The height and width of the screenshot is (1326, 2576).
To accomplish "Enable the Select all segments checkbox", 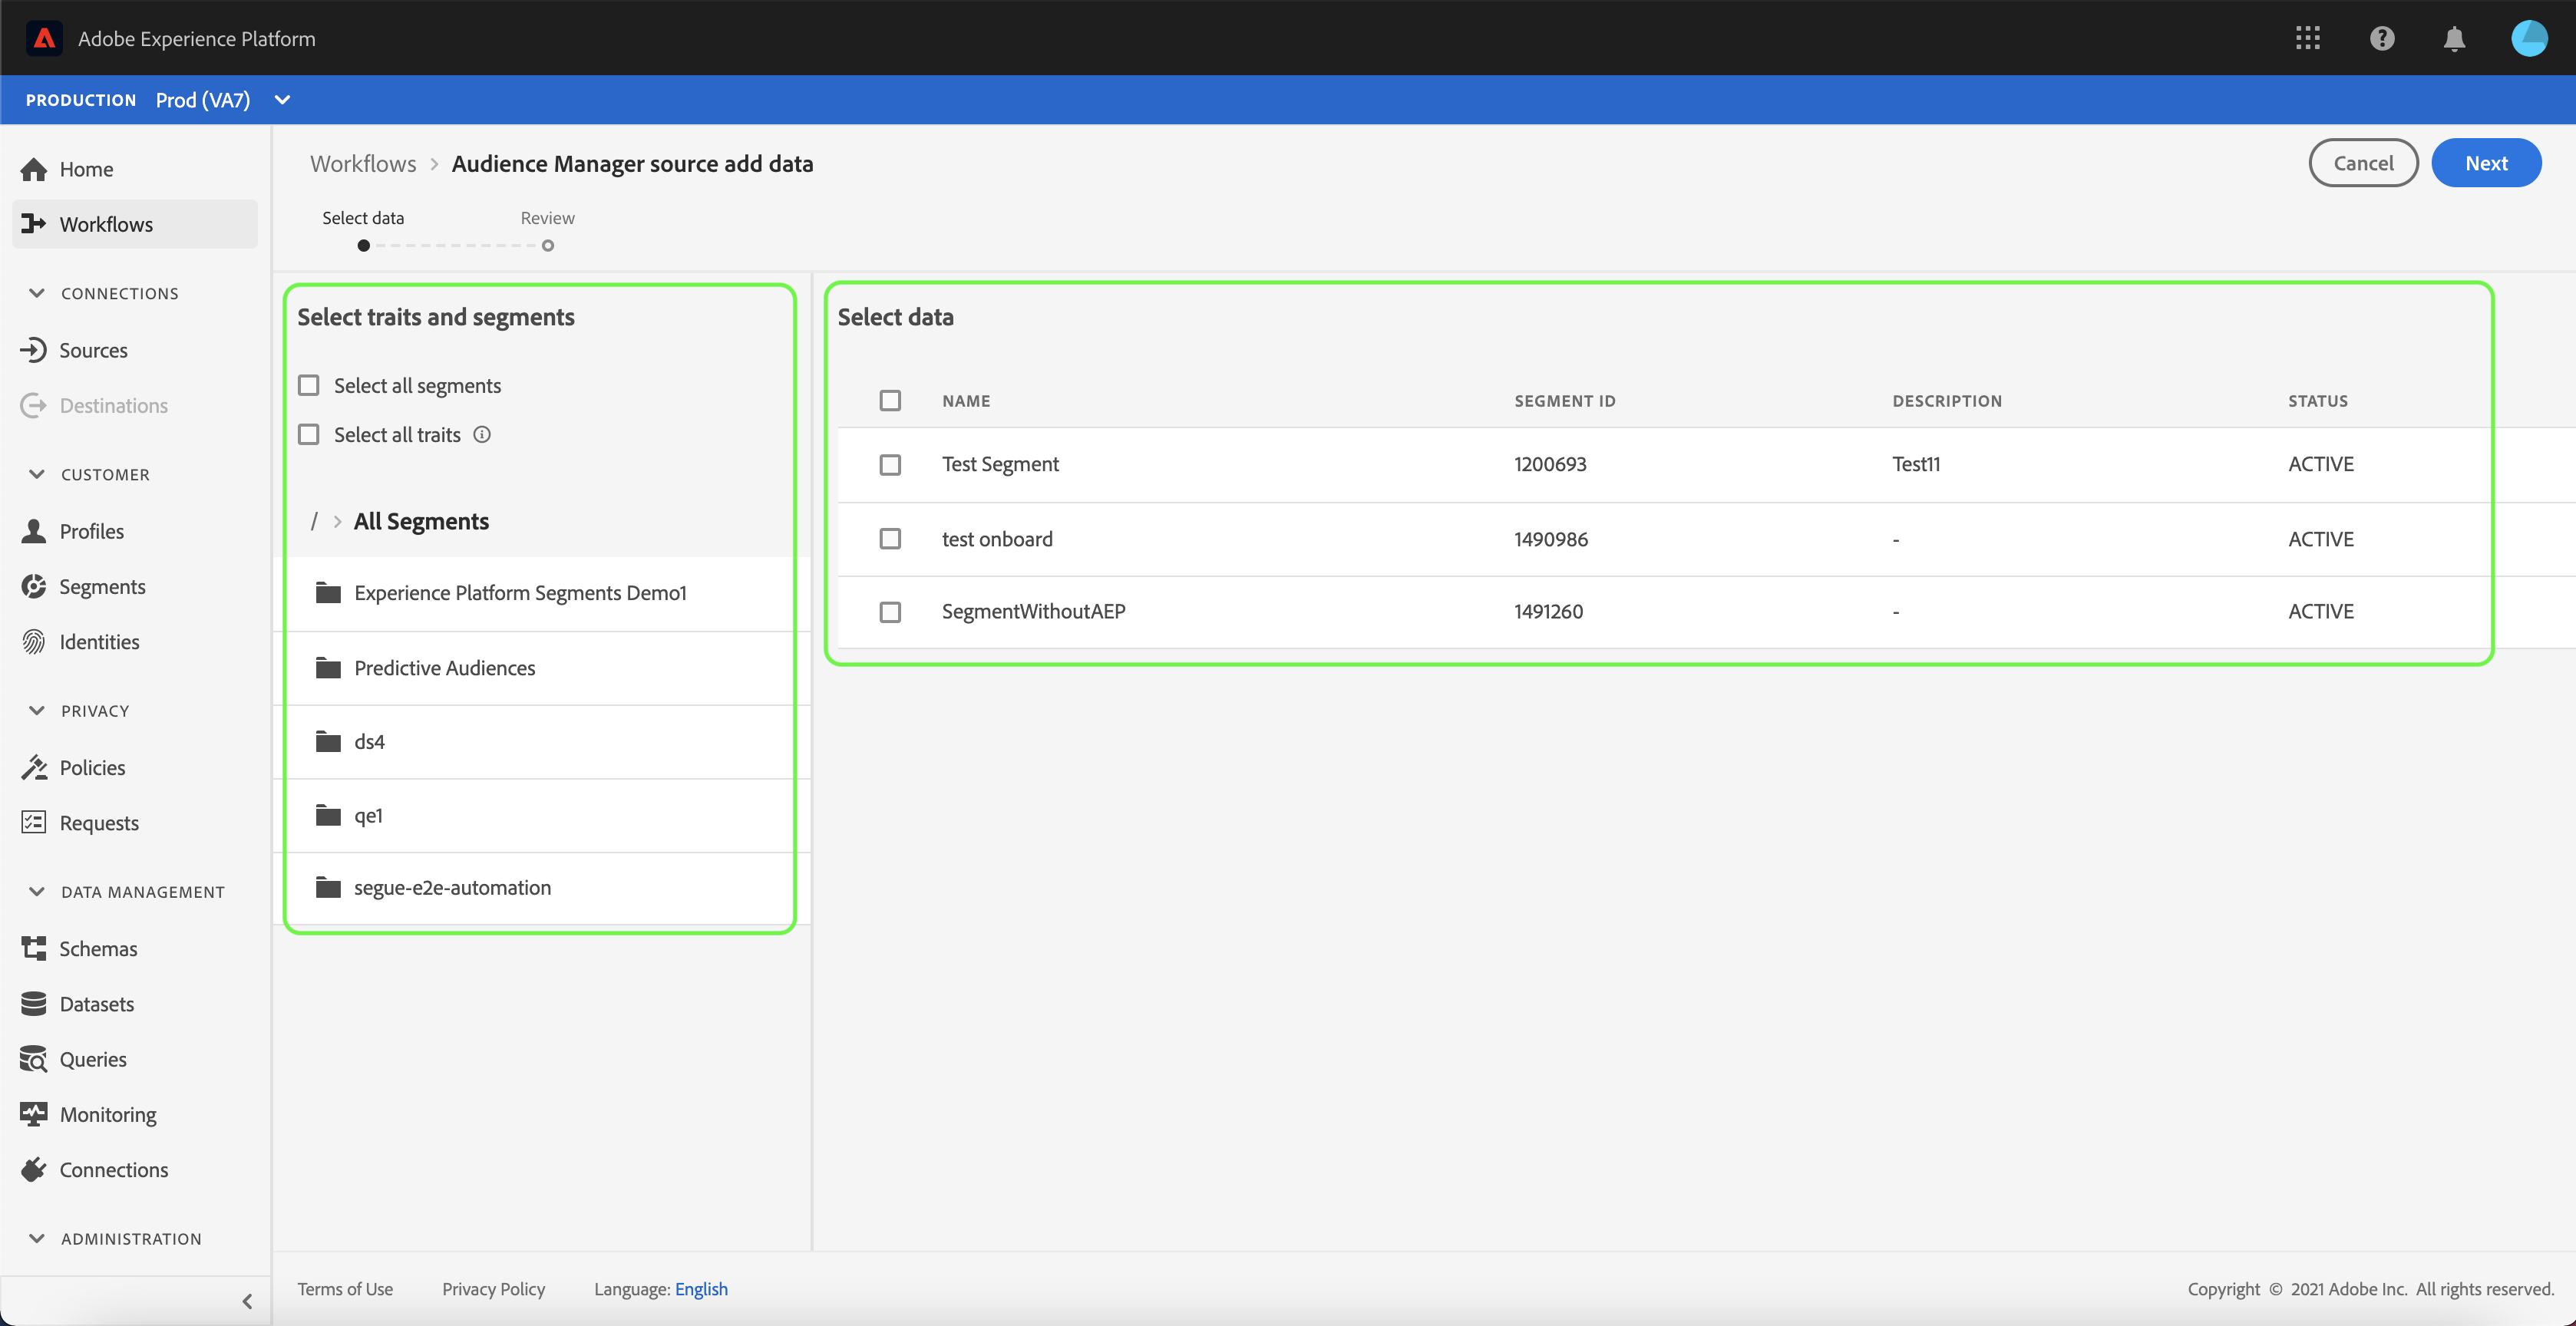I will coord(309,386).
